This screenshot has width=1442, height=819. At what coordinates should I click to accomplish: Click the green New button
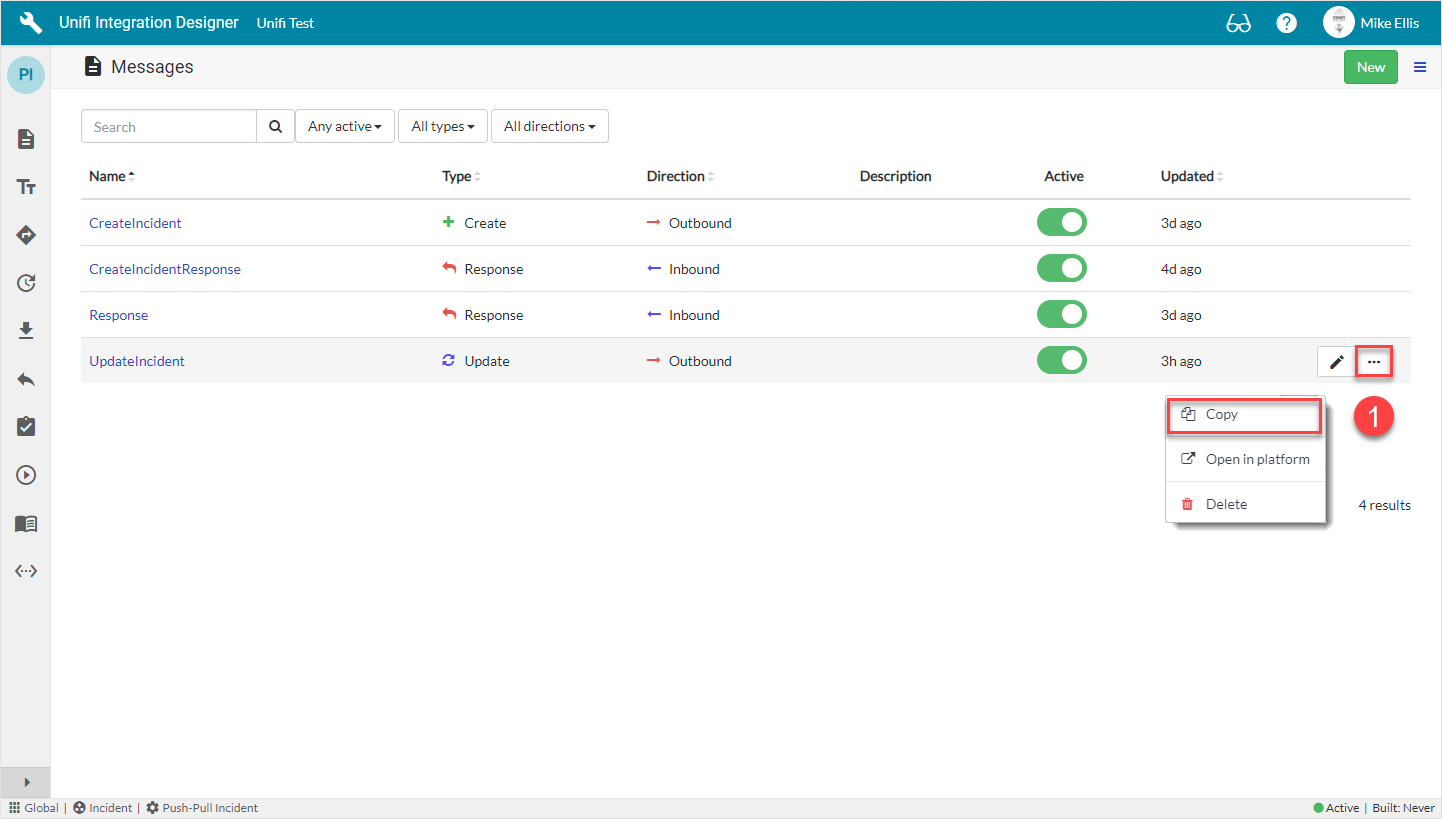pos(1371,66)
